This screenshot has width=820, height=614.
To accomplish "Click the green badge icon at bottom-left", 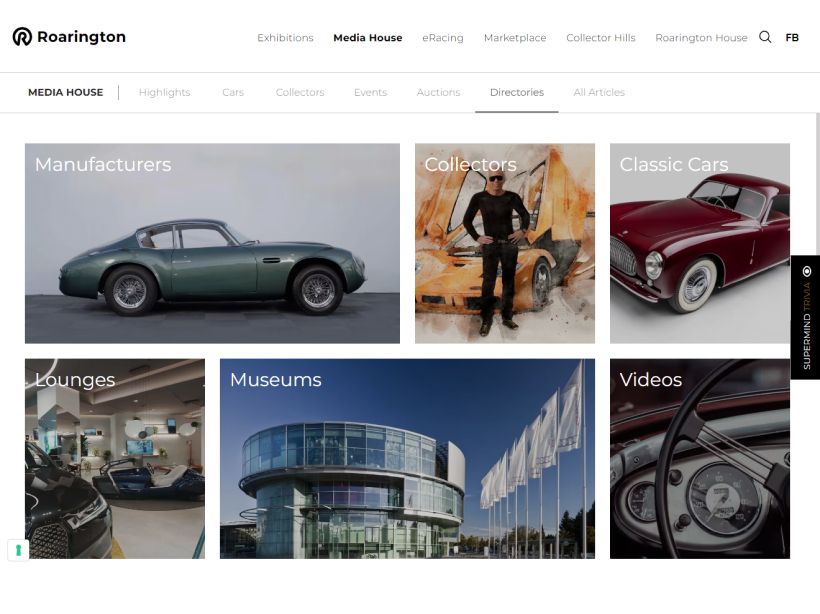I will pyautogui.click(x=18, y=550).
